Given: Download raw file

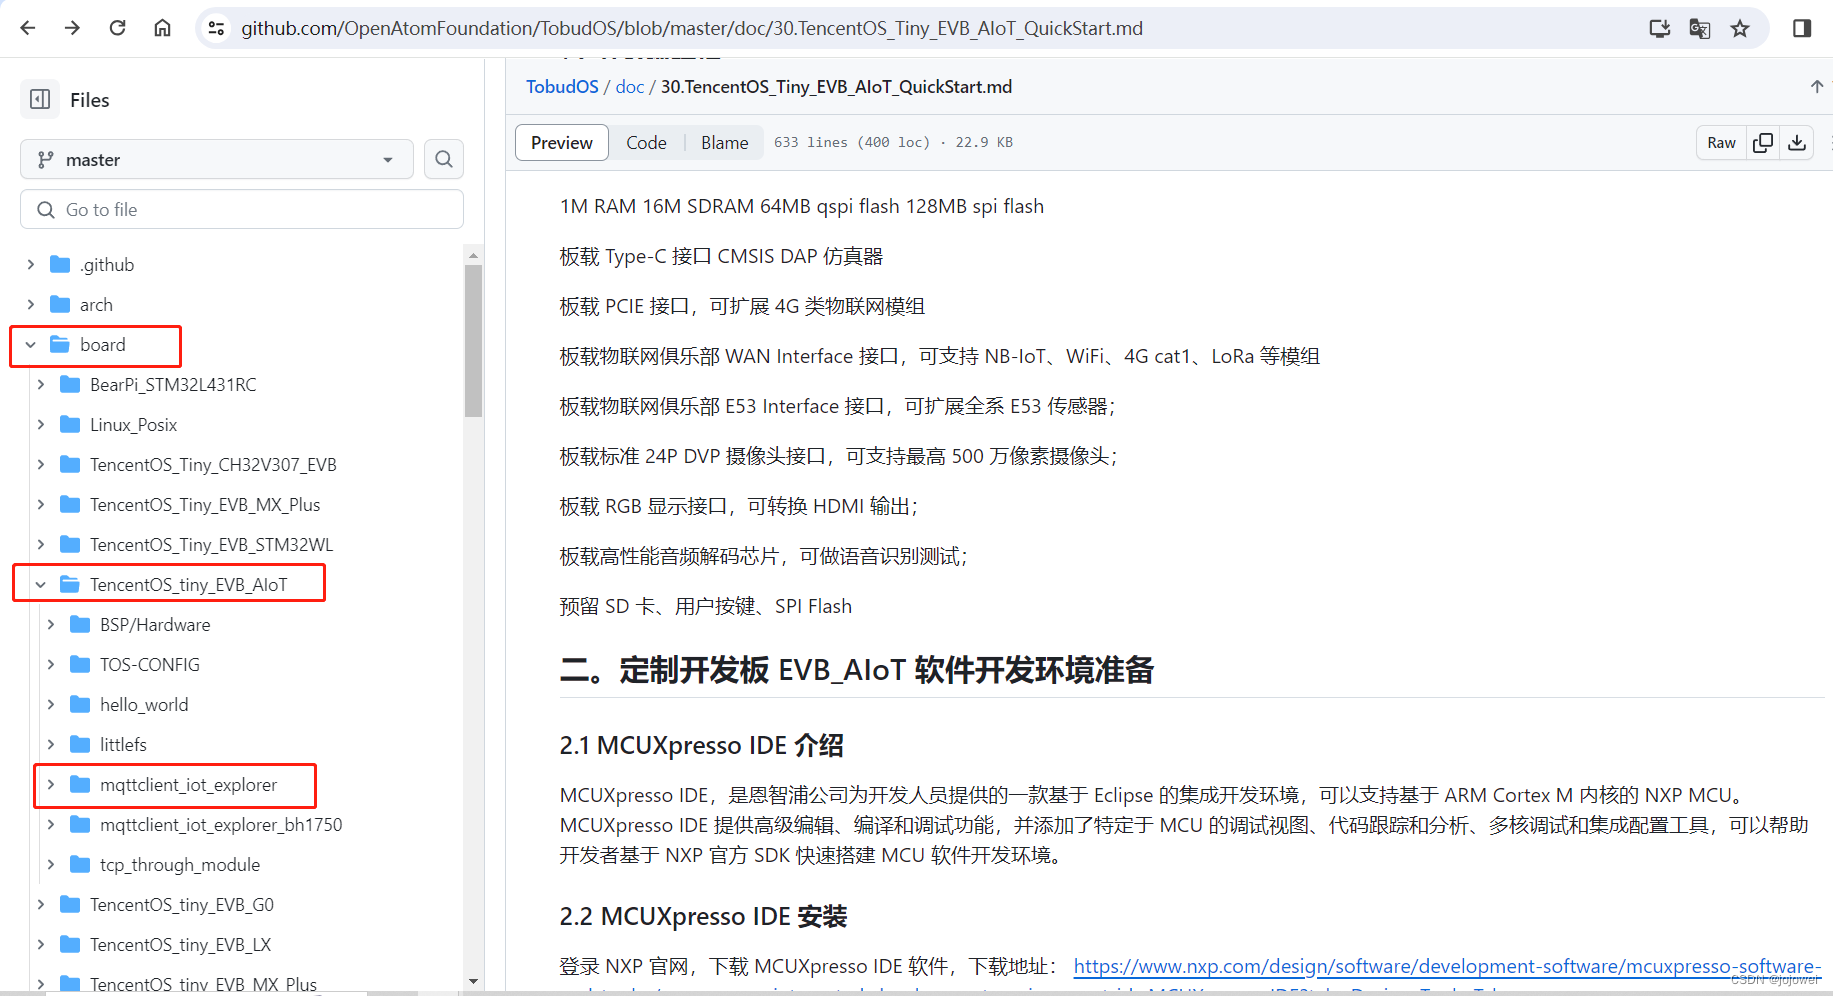Looking at the screenshot, I should coord(1797,143).
